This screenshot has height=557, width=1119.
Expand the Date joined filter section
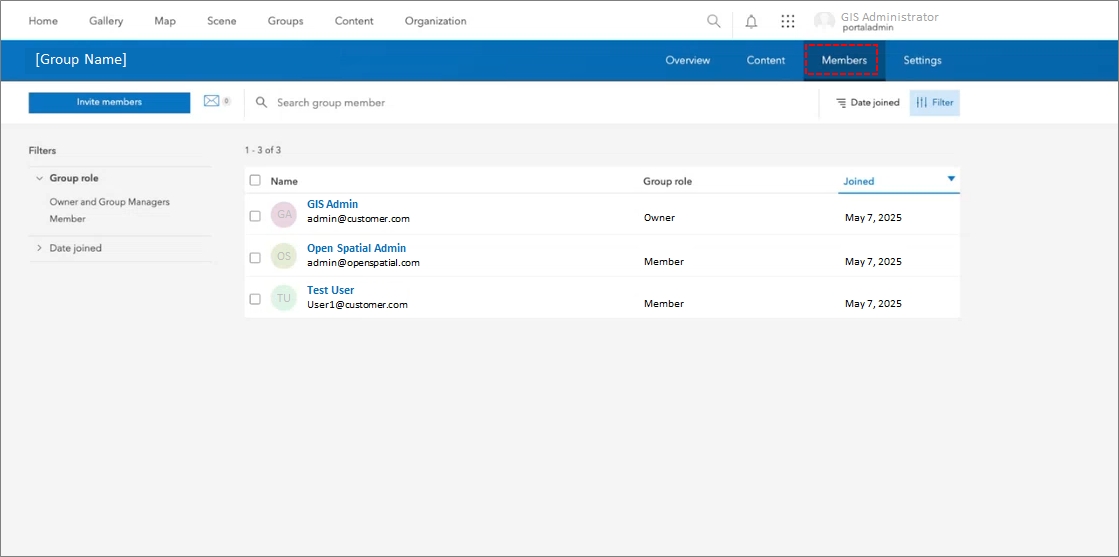(39, 249)
